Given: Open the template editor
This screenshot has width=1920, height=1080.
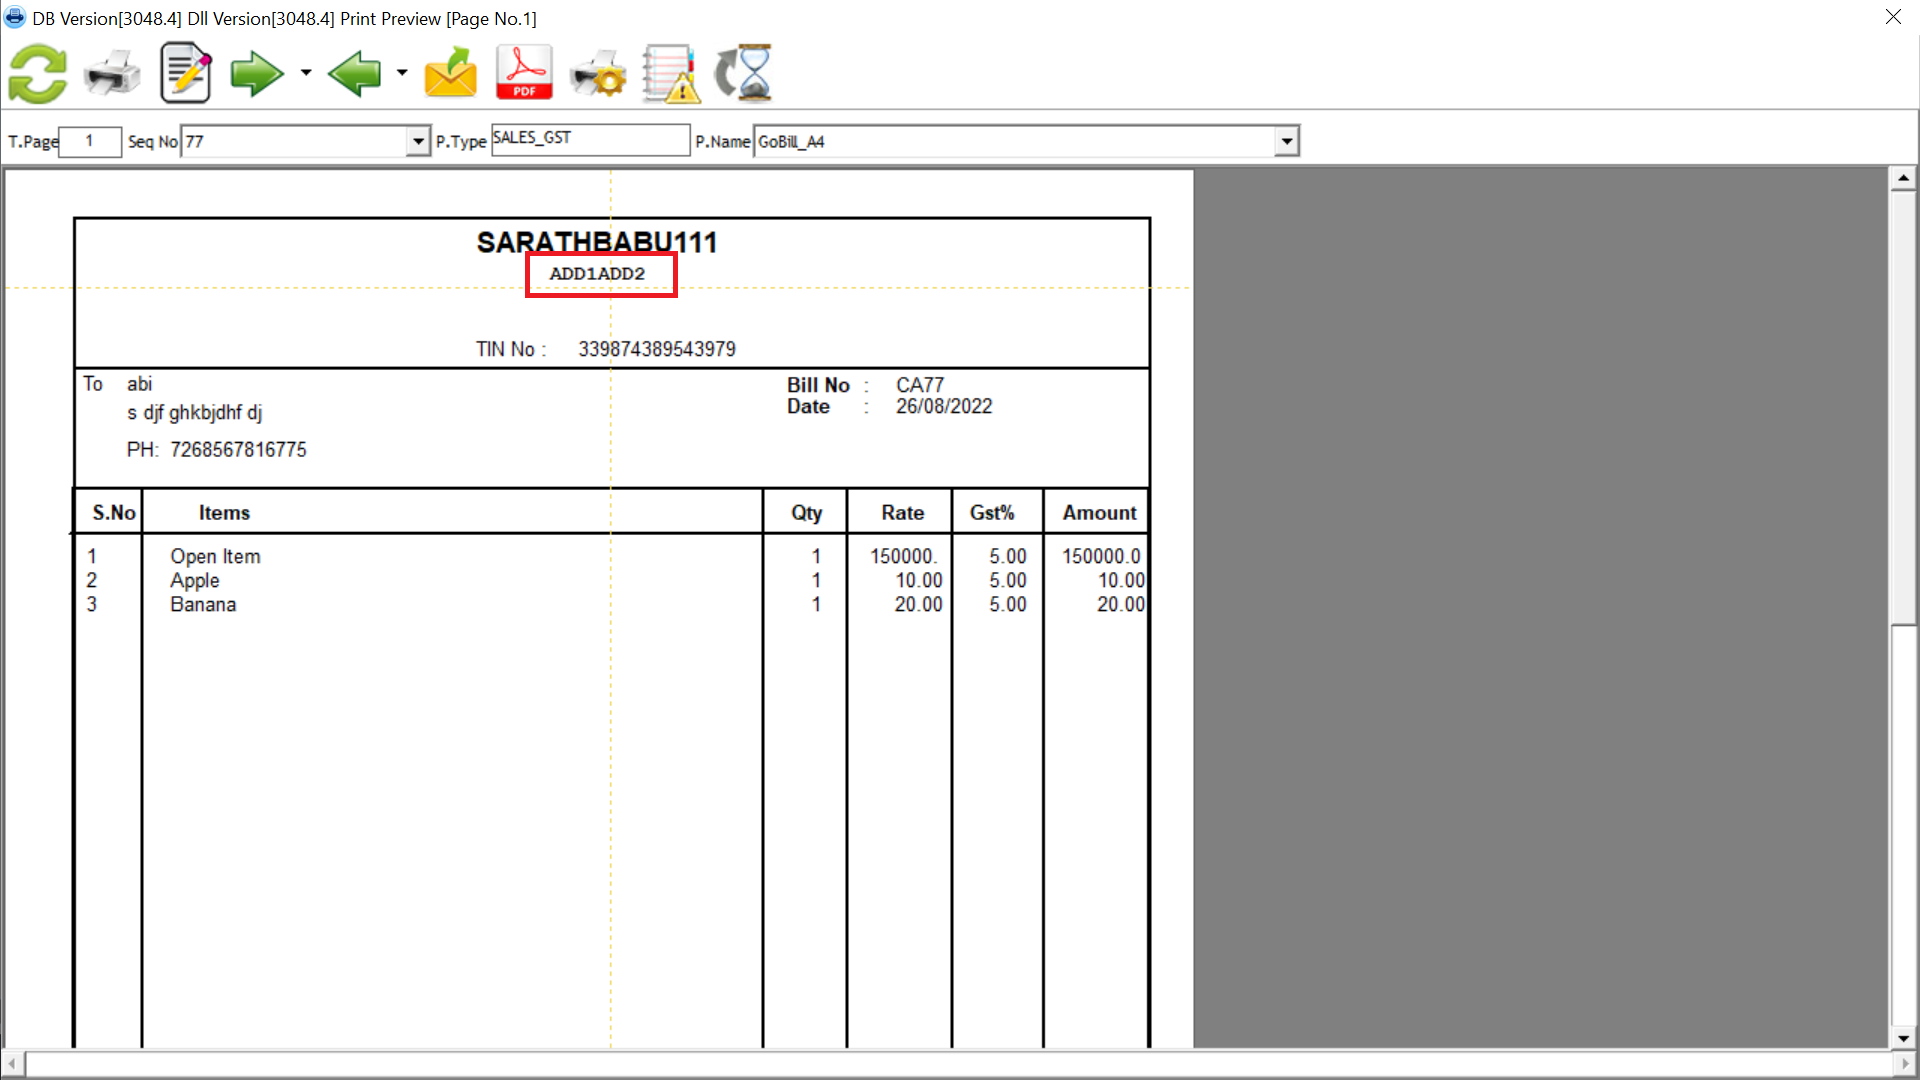Looking at the screenshot, I should pos(185,72).
